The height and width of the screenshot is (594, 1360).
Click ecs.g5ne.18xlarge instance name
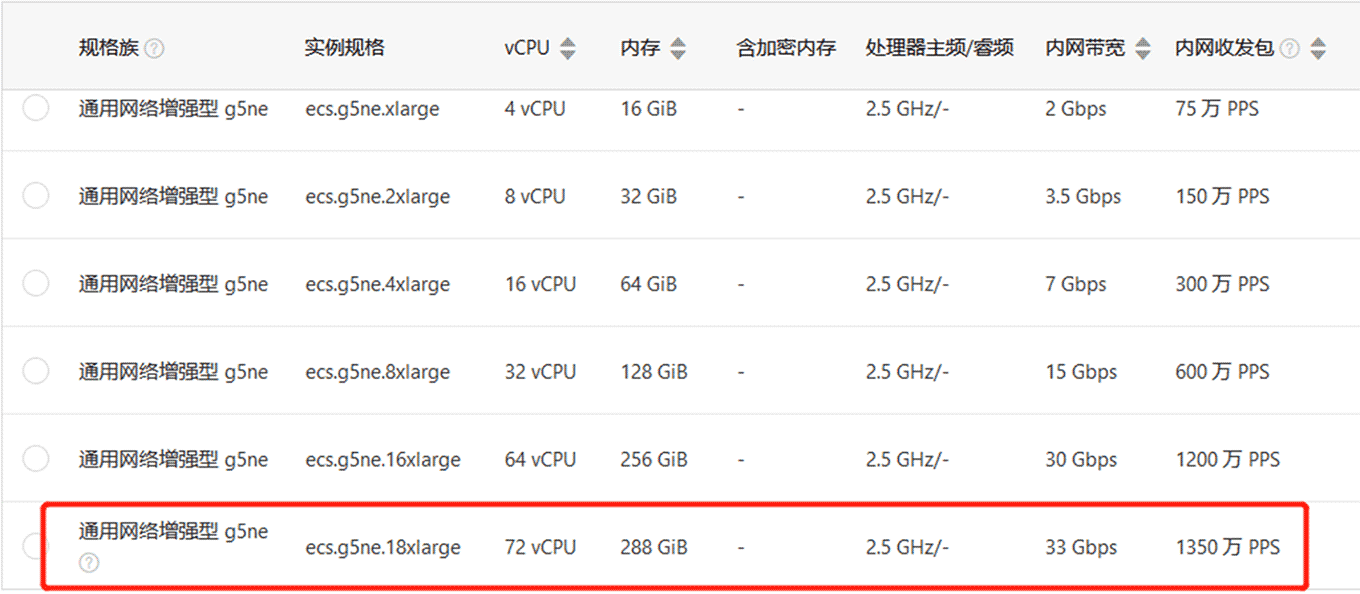383,548
